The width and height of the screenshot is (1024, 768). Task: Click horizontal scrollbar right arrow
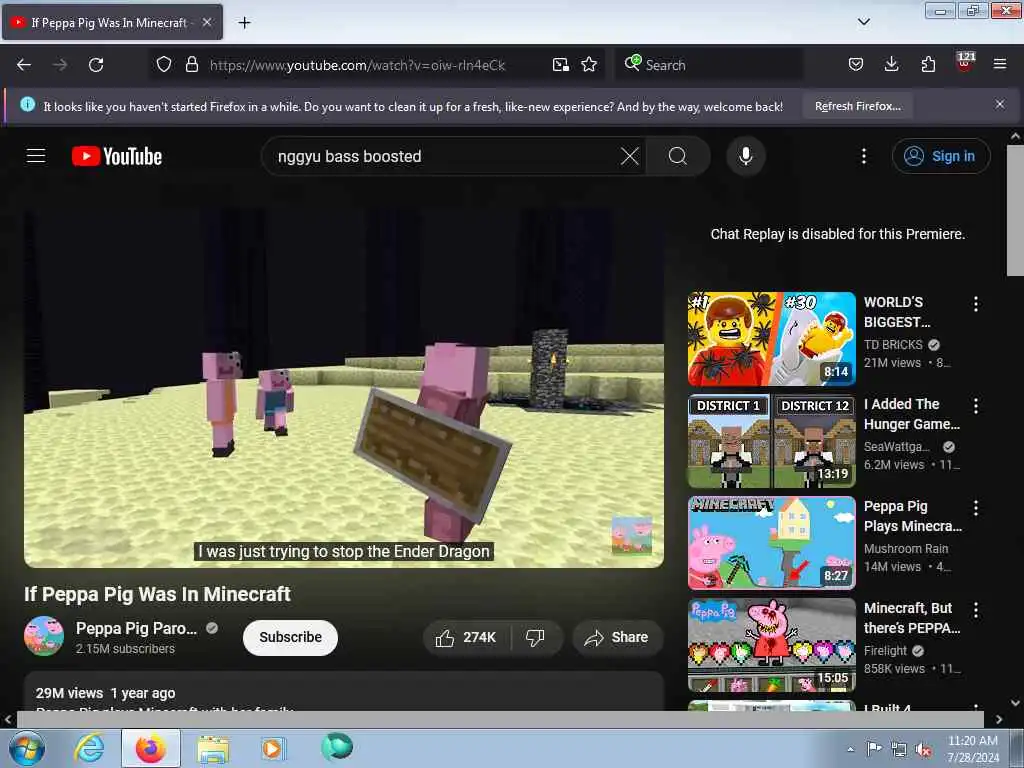coord(999,719)
